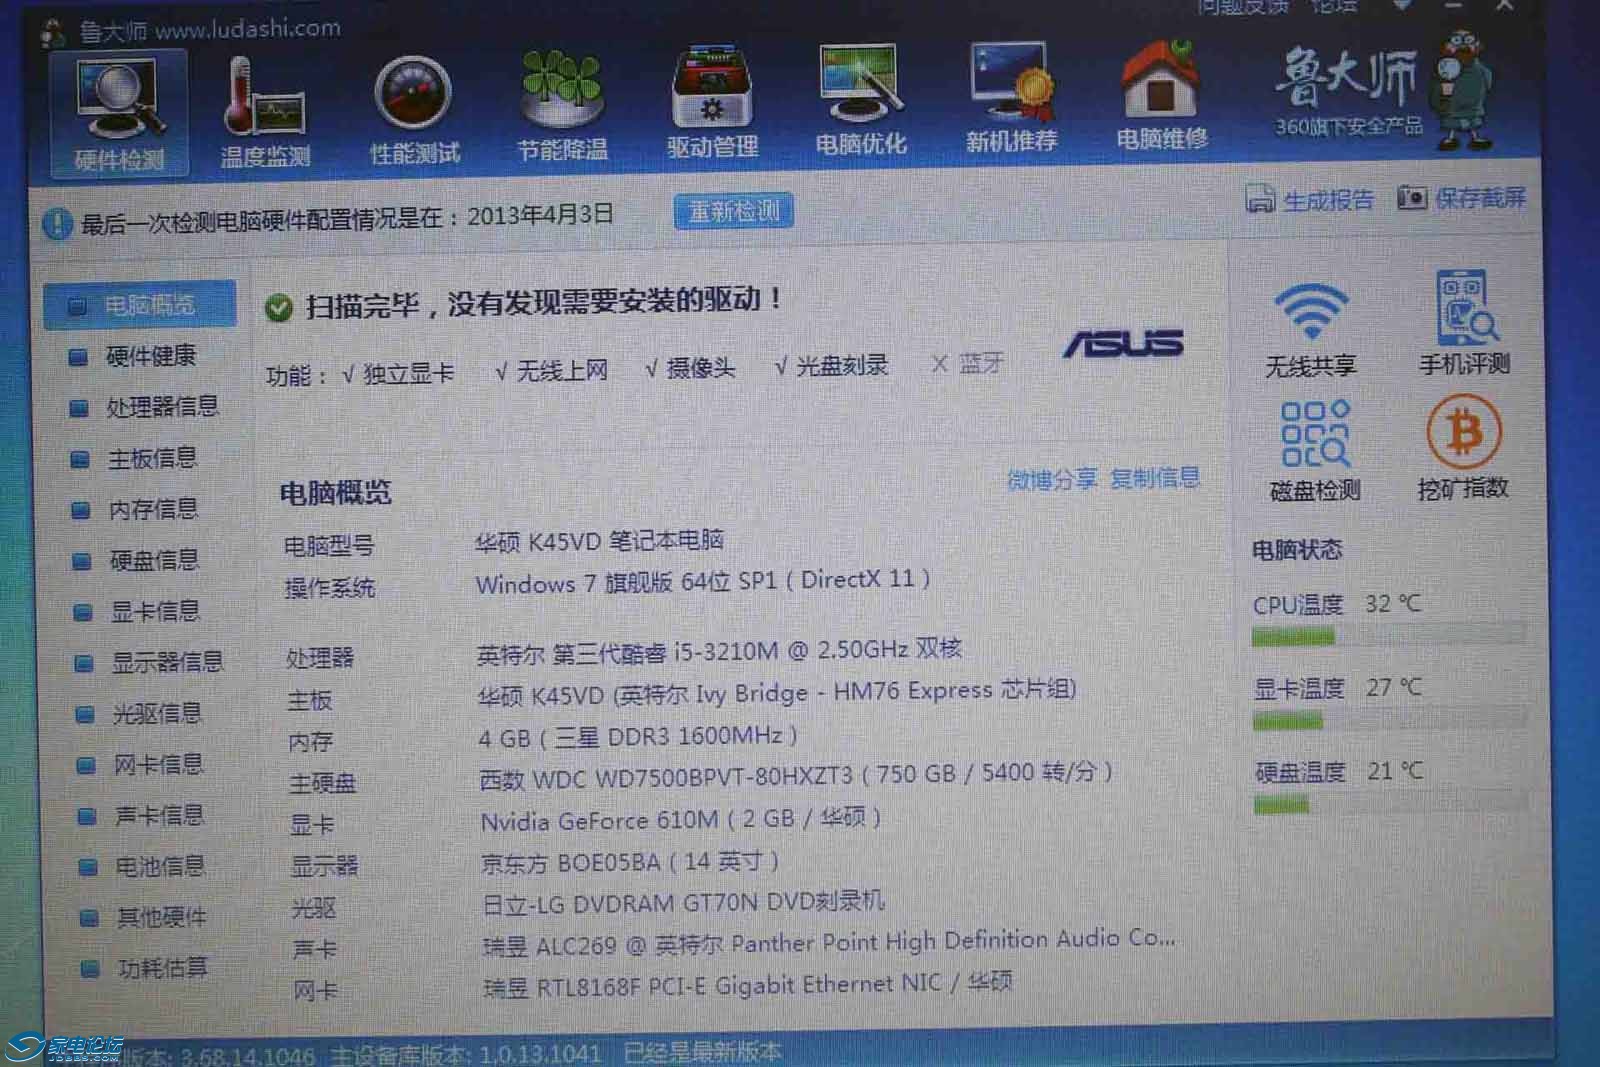The image size is (1600, 1067).
Task: Open the 电脑优化 PC optimization tool
Action: [x=861, y=101]
